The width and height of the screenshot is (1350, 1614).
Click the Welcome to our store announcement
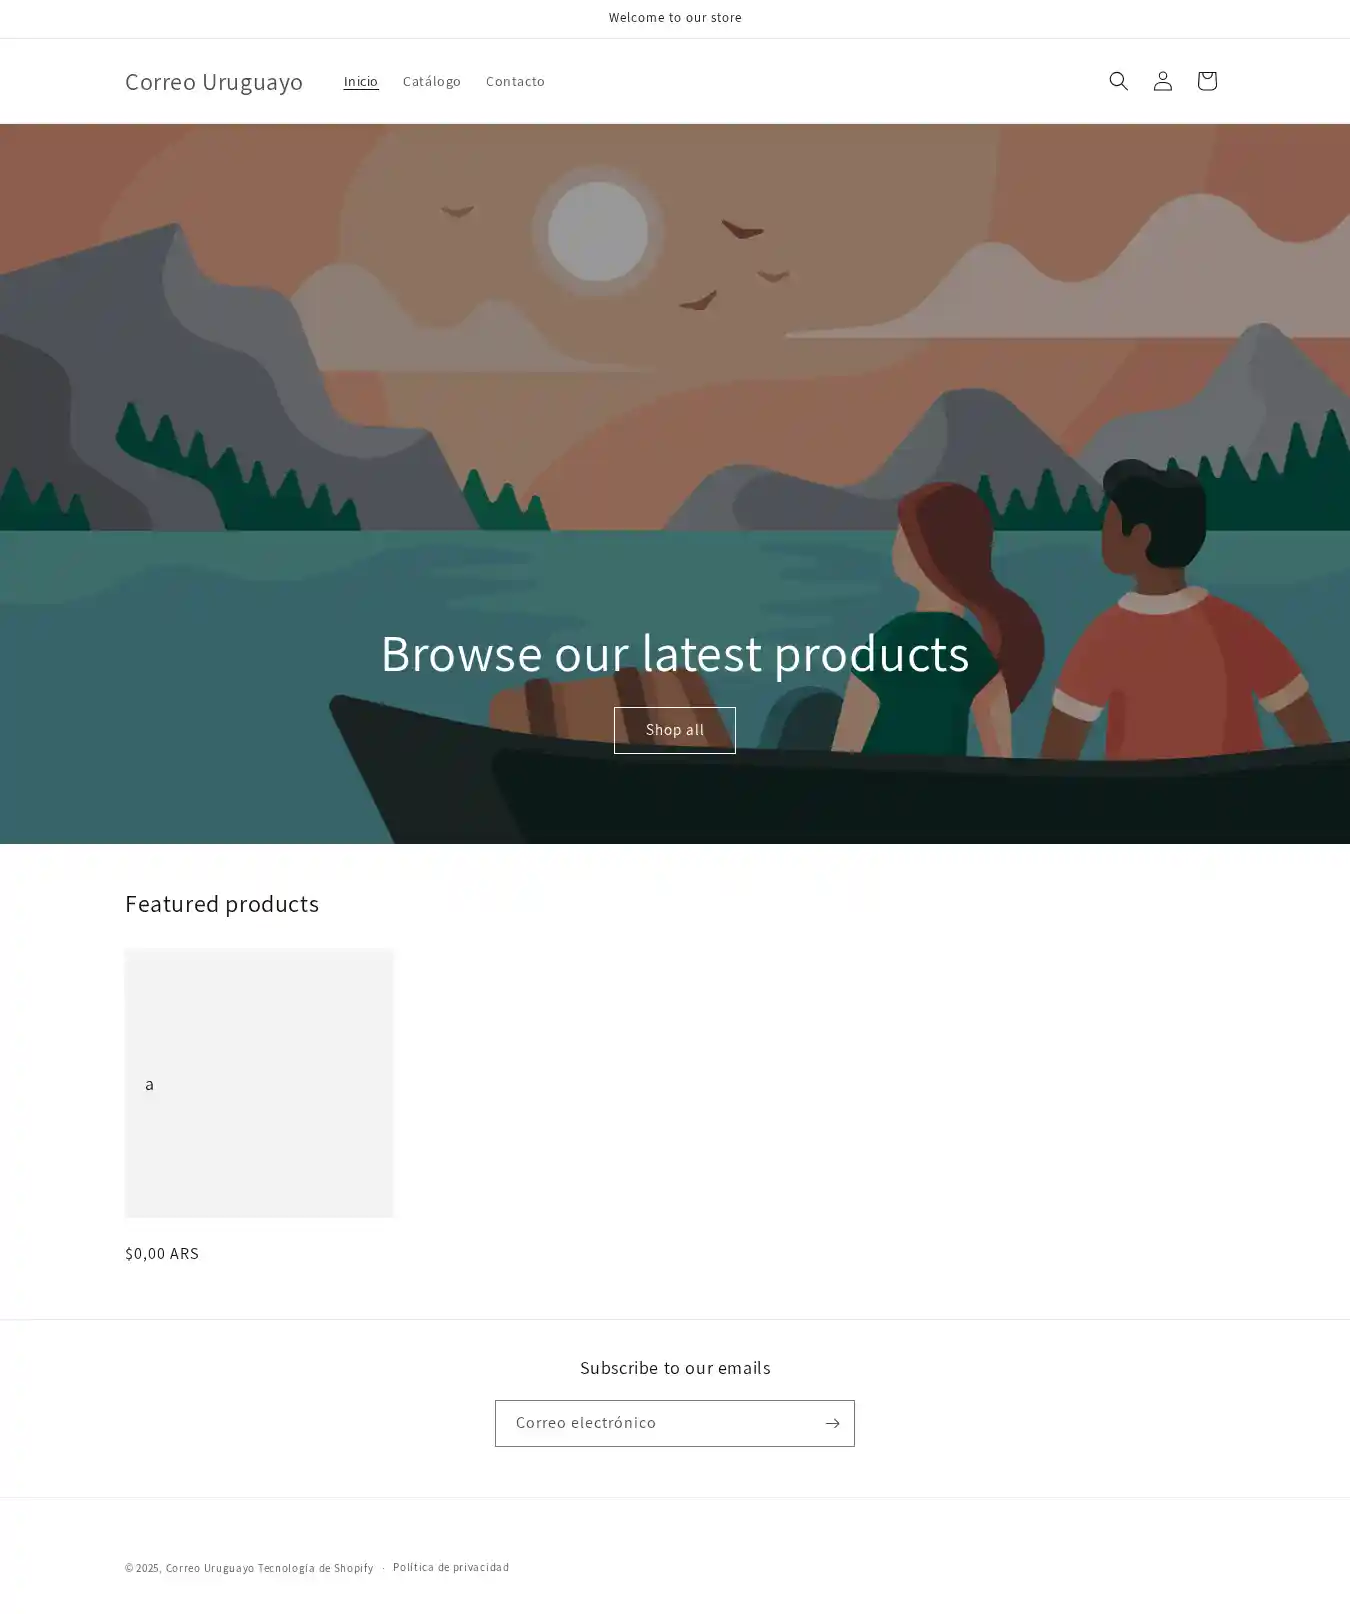tap(675, 18)
